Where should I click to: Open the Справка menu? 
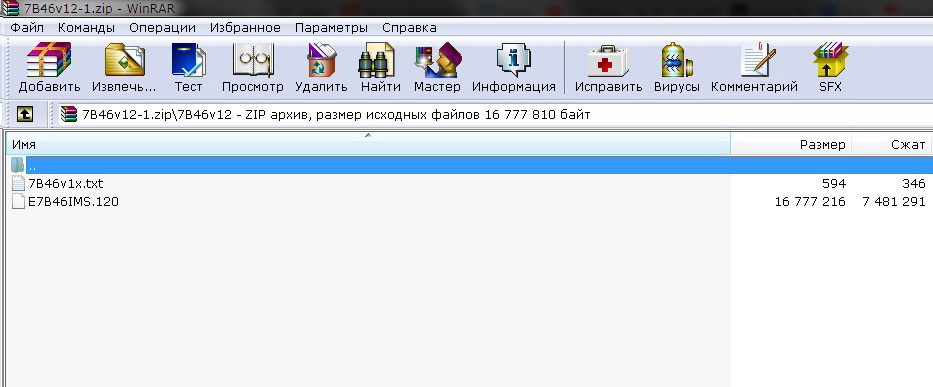coord(409,28)
